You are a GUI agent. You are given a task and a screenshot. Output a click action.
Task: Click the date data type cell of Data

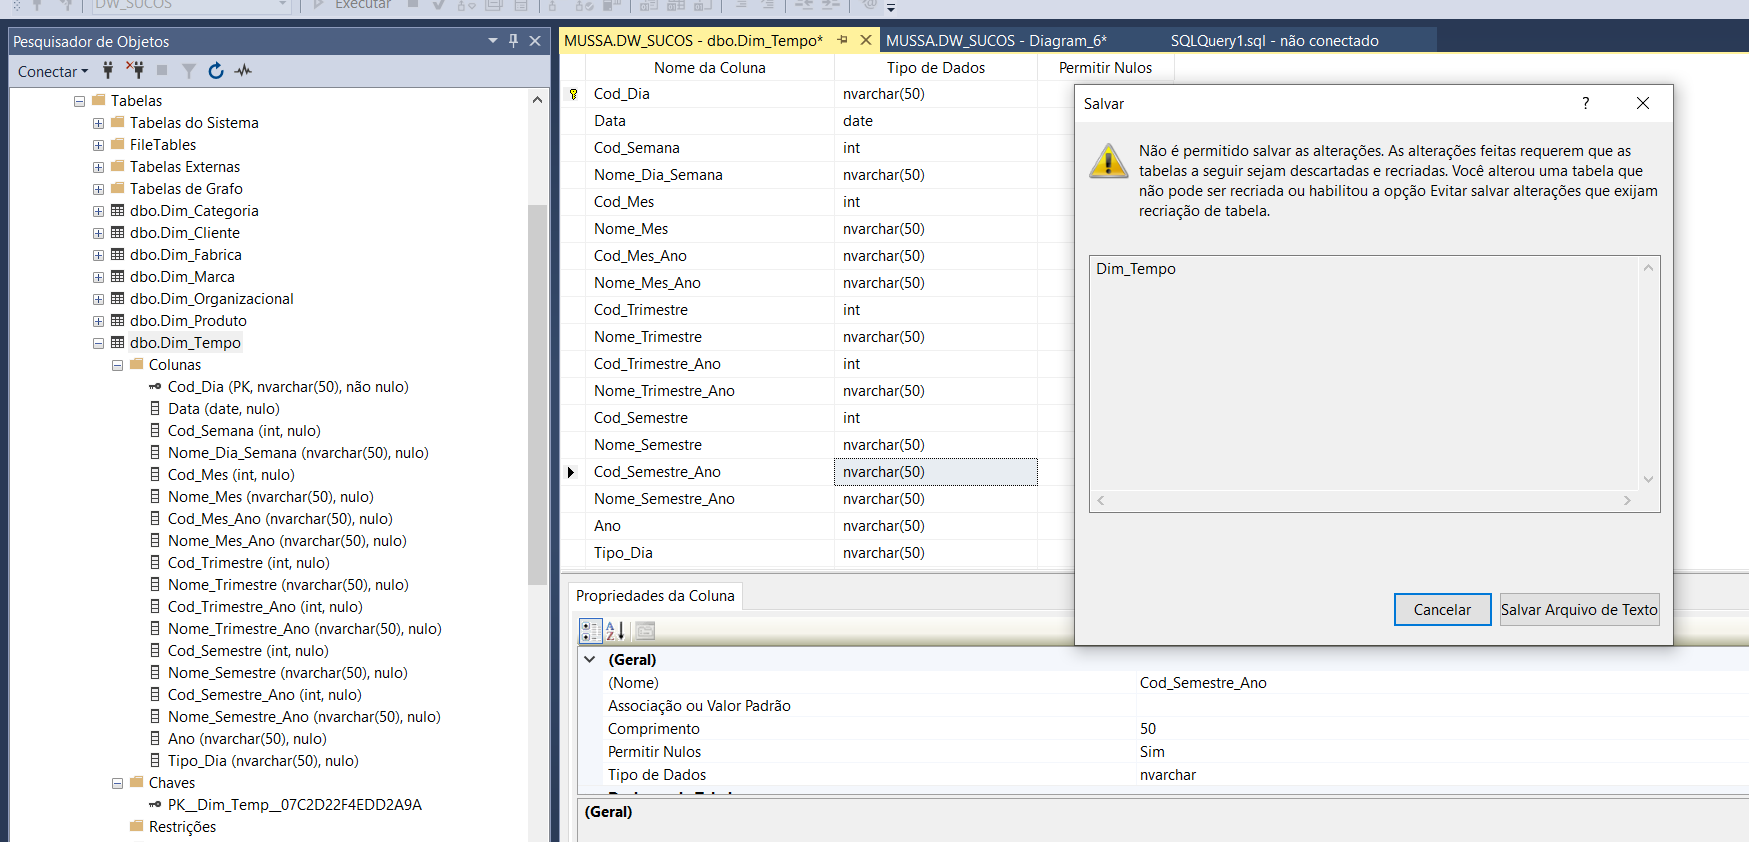tap(936, 121)
